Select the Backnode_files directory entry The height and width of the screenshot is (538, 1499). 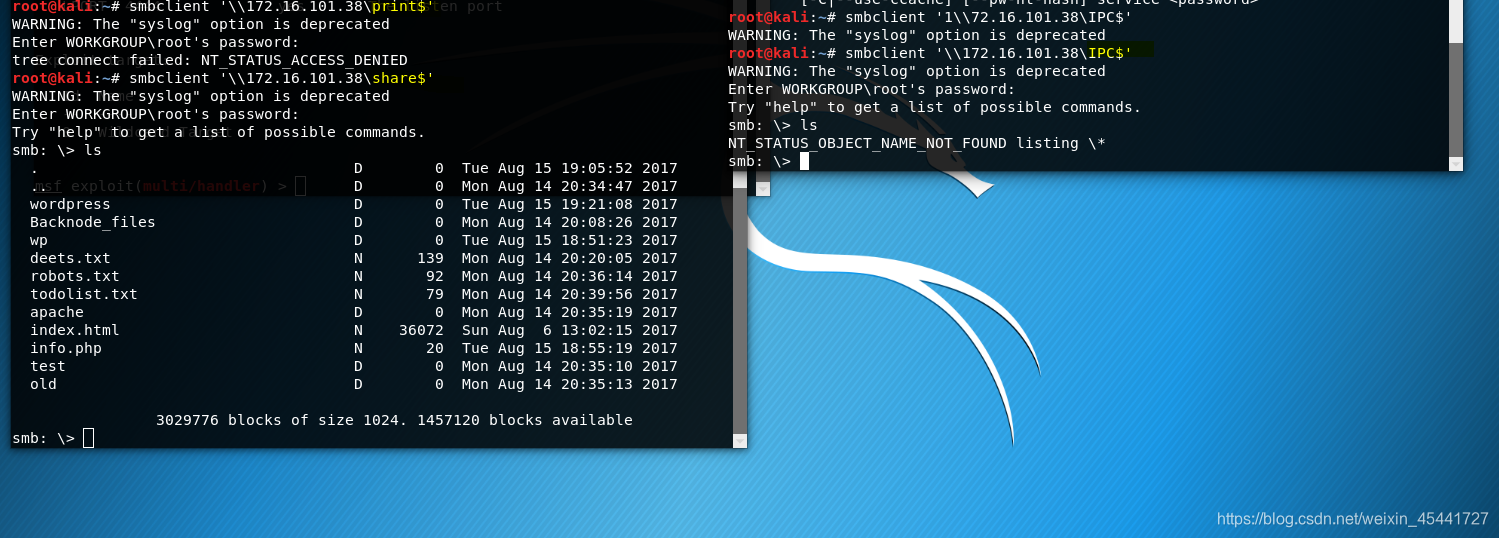click(93, 222)
